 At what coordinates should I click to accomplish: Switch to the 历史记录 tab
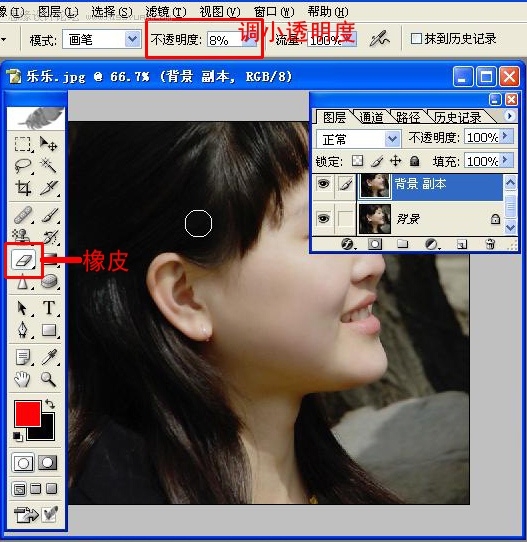coord(458,118)
